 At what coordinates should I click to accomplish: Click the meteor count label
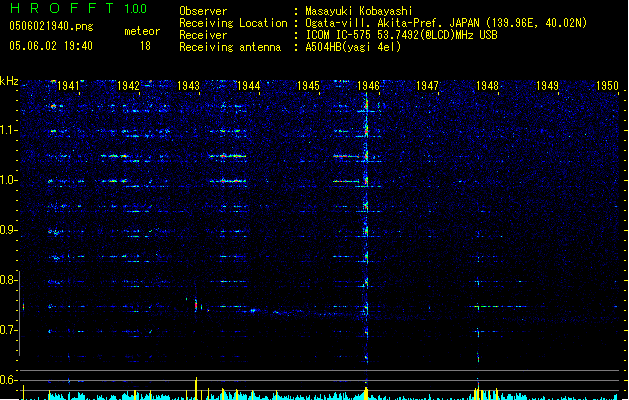click(x=142, y=31)
